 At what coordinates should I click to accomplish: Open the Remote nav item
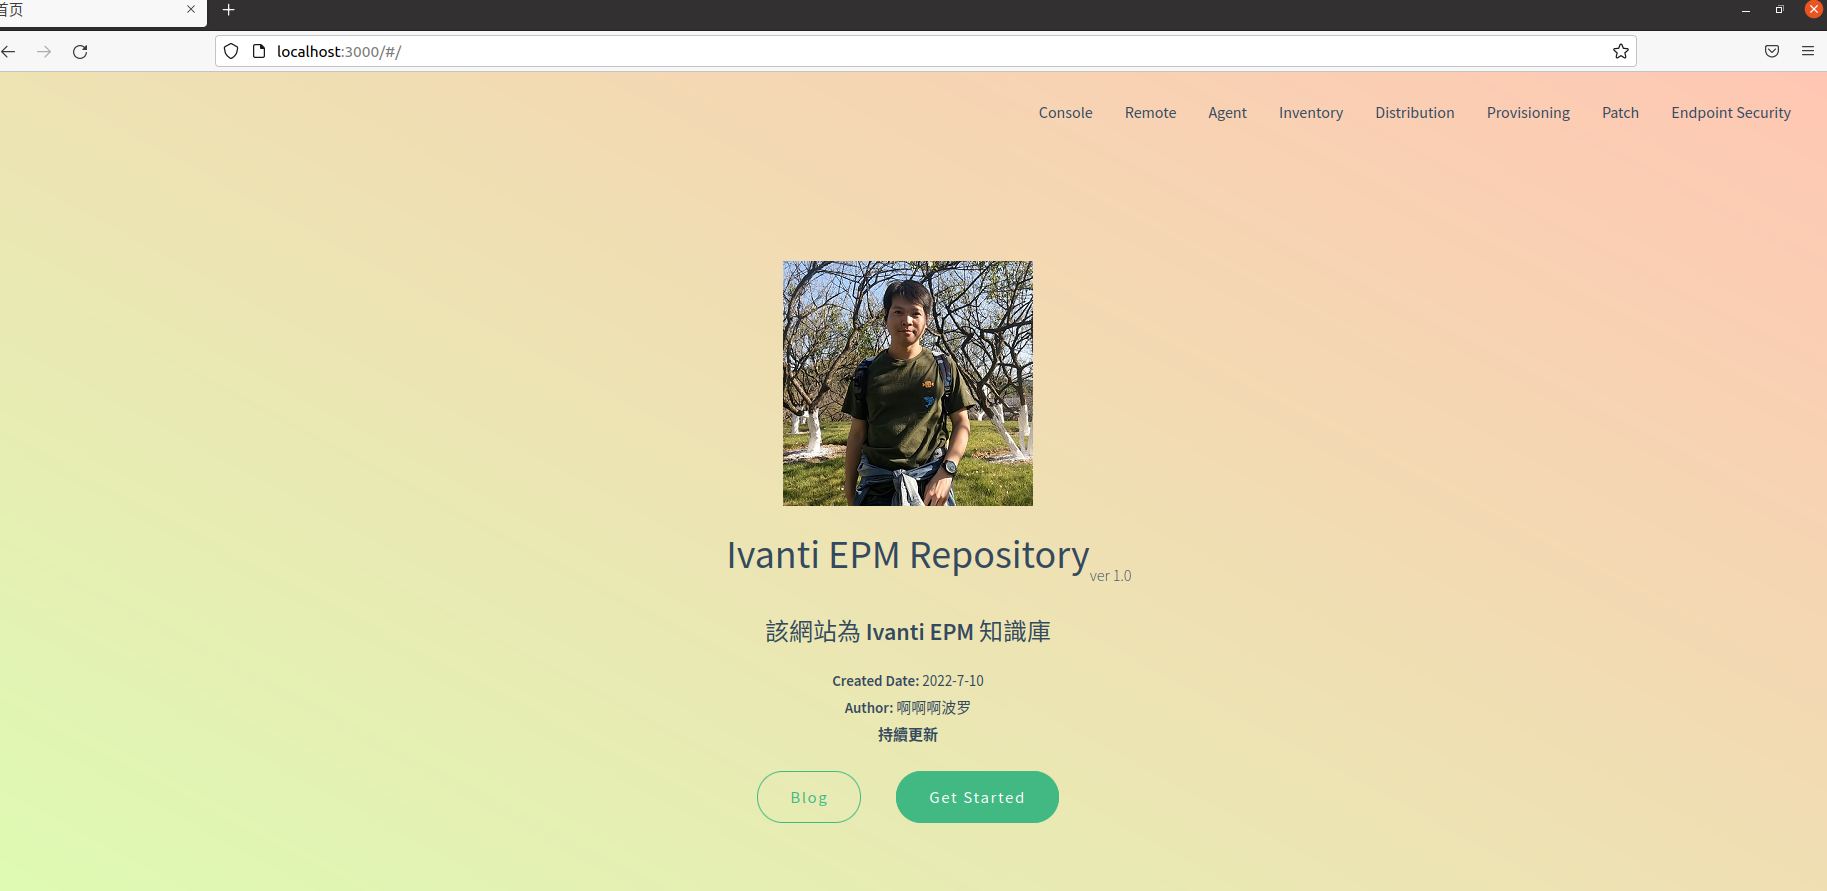pos(1150,113)
